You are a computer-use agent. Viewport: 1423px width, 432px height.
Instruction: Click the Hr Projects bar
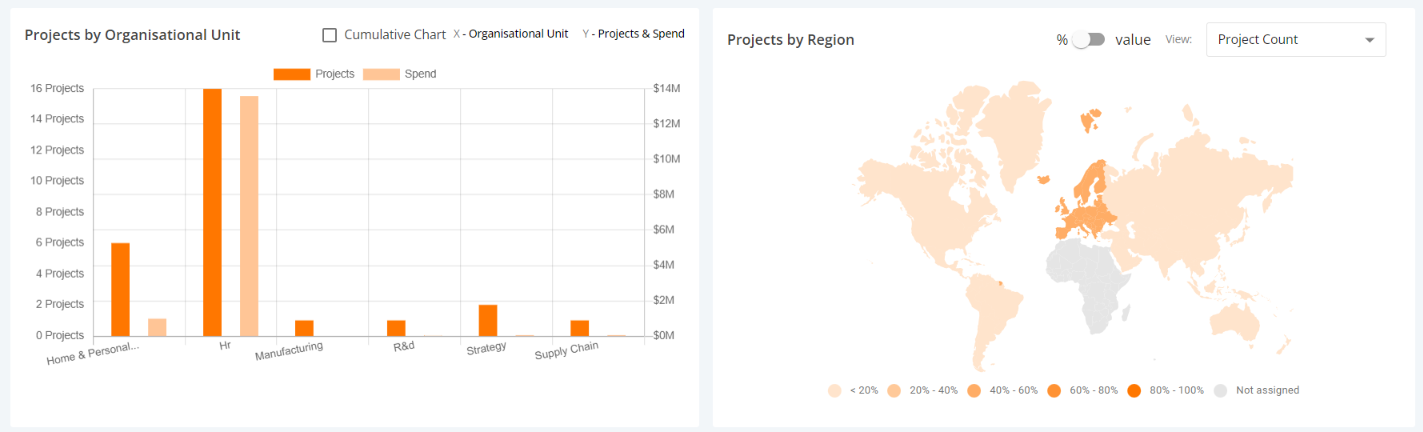point(212,212)
